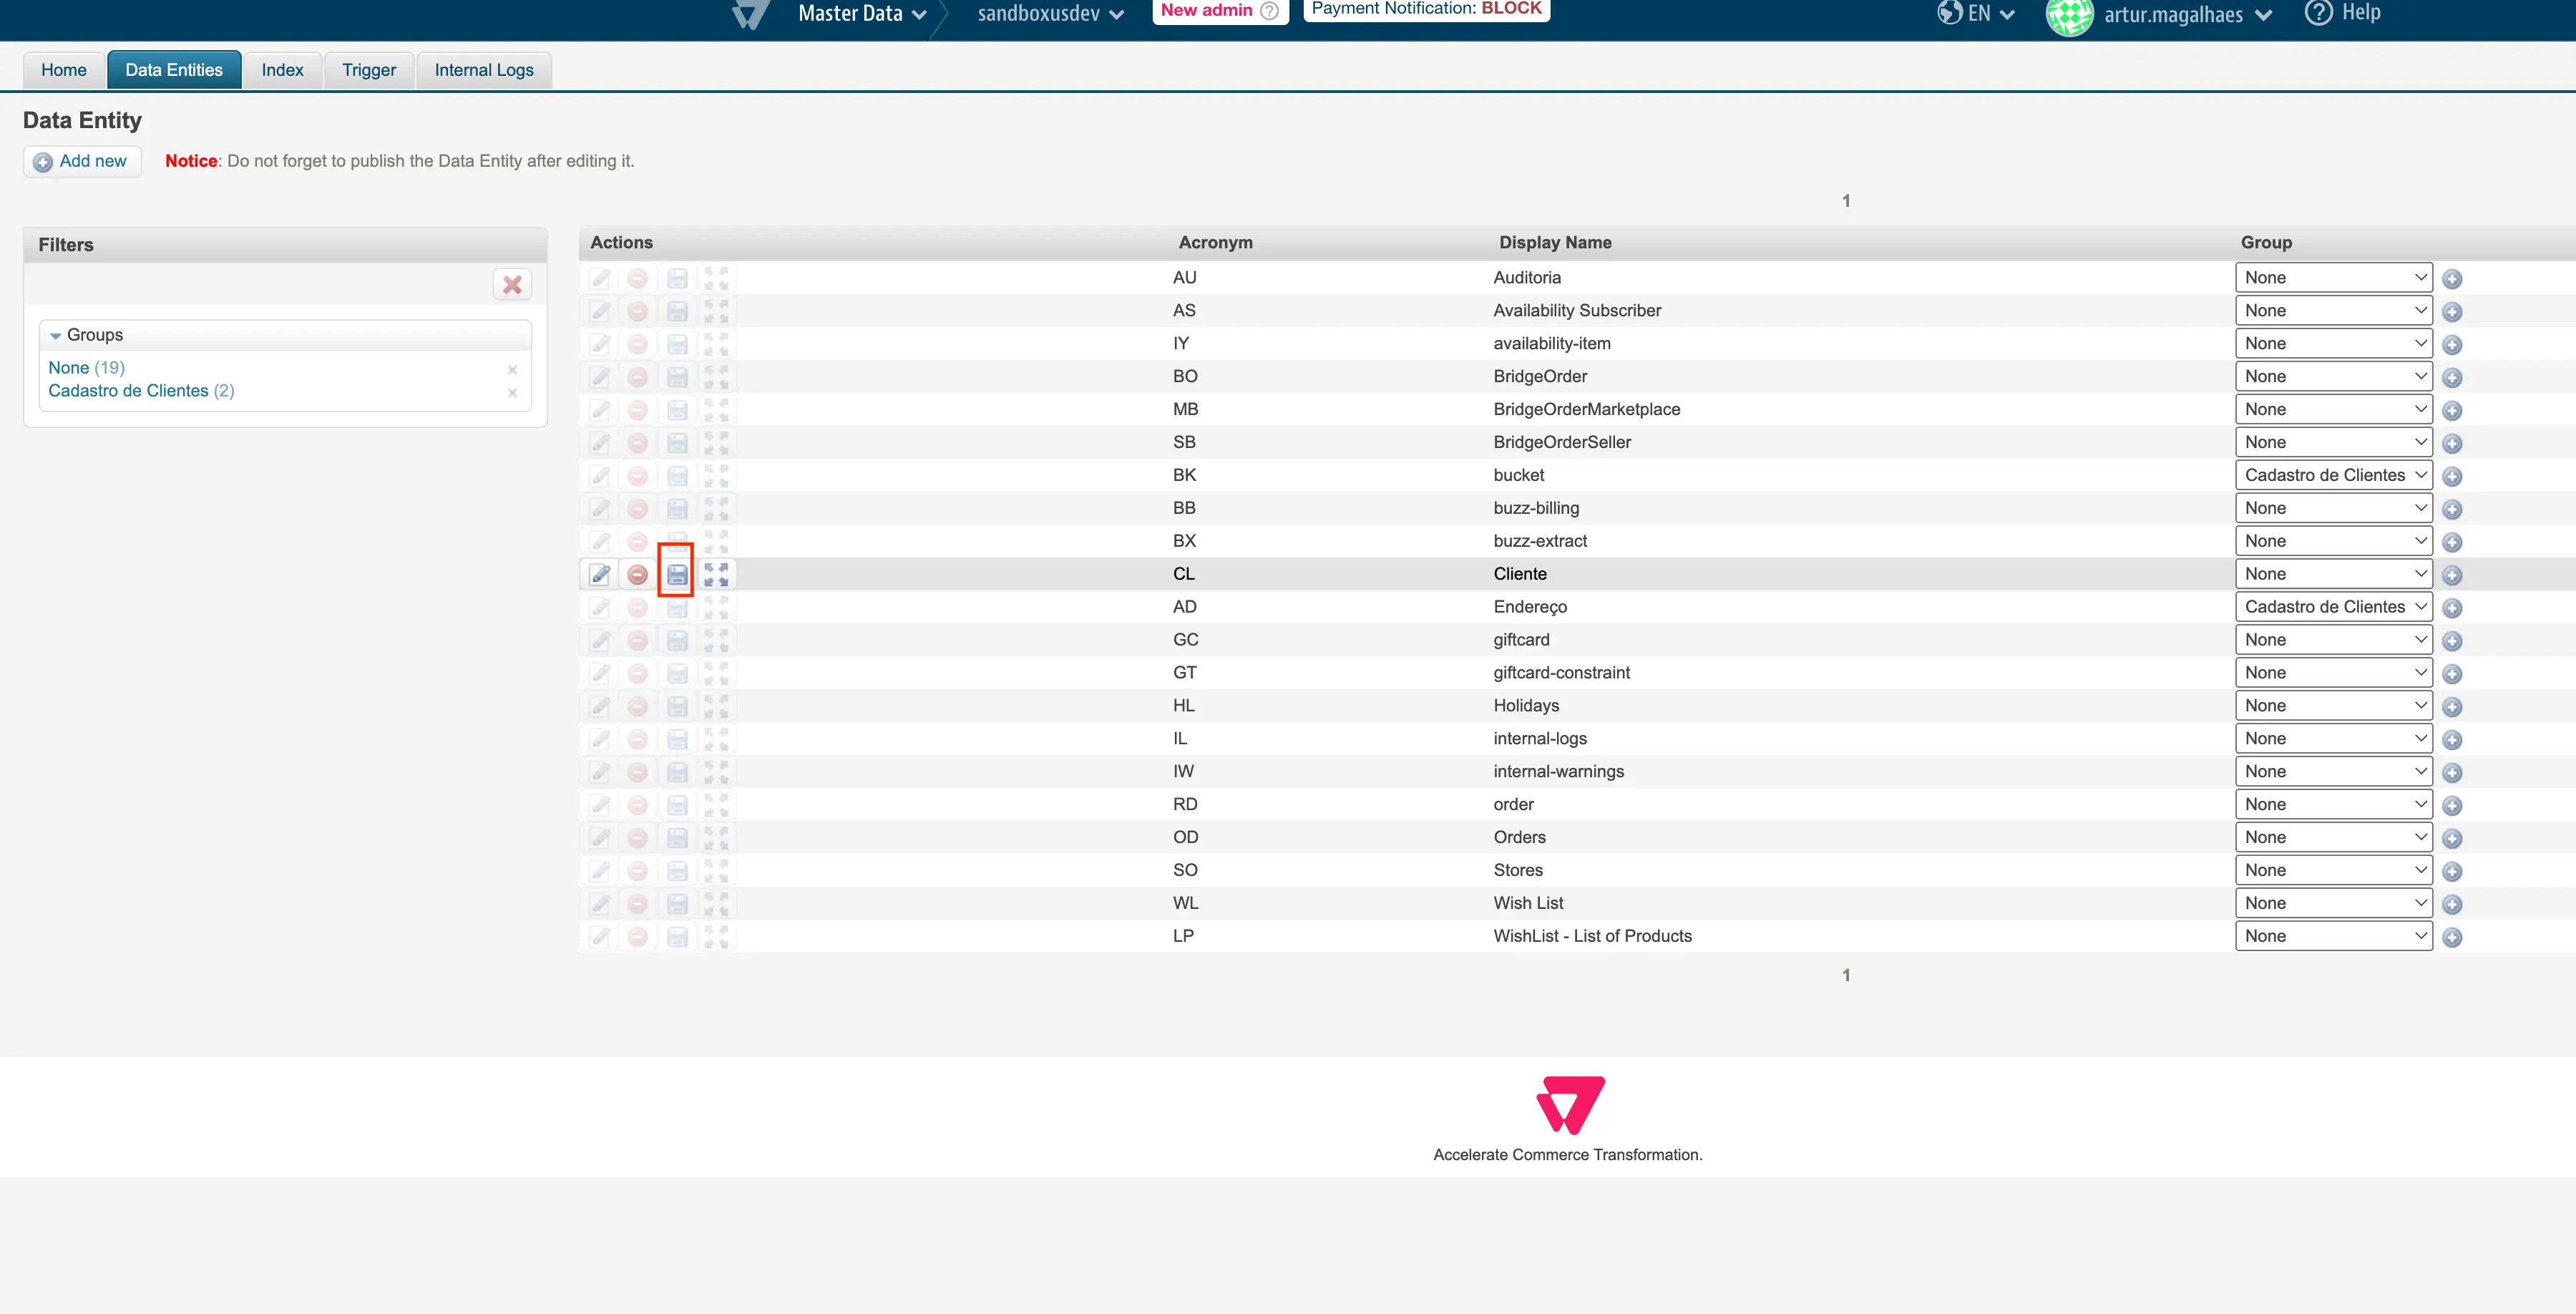Remove the Cadastro de Clientes group filter

(x=512, y=392)
